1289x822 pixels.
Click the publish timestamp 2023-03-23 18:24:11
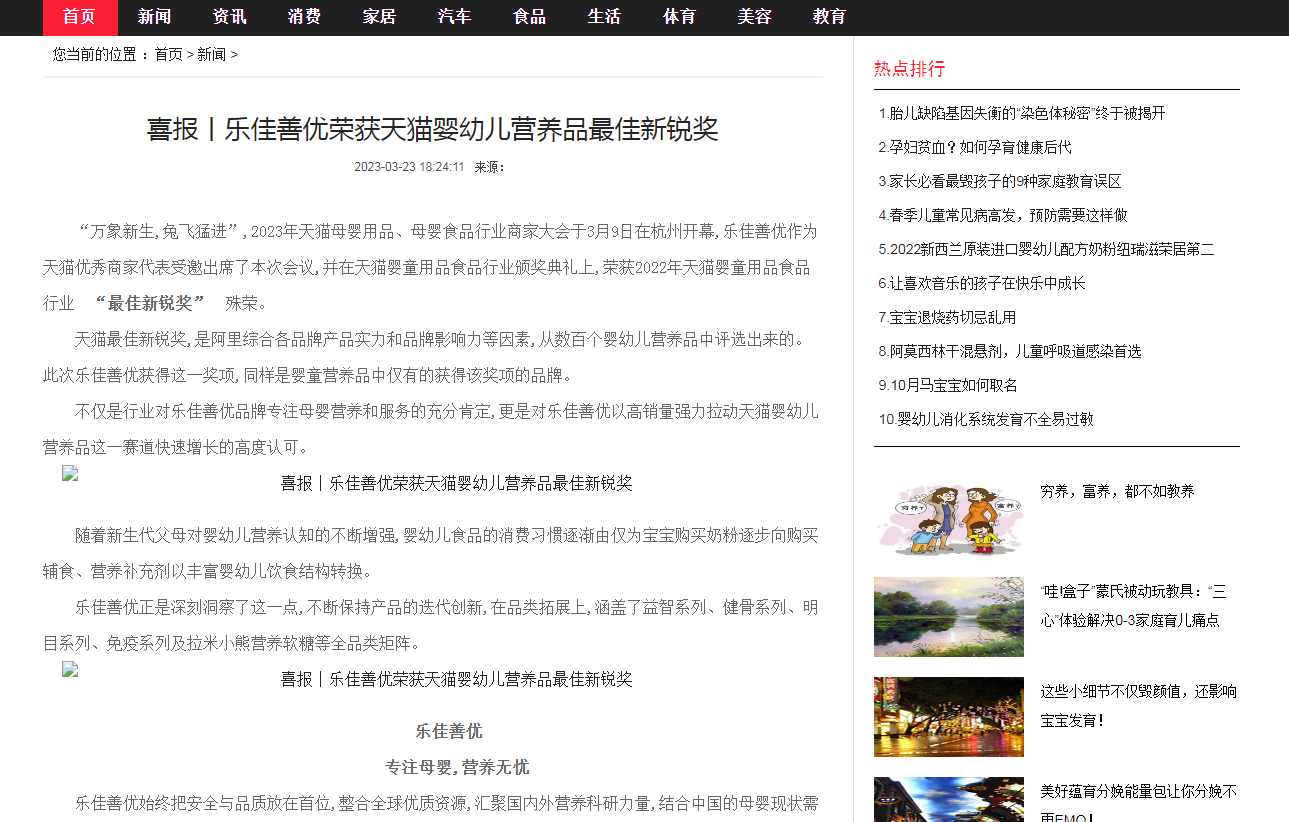[x=409, y=167]
